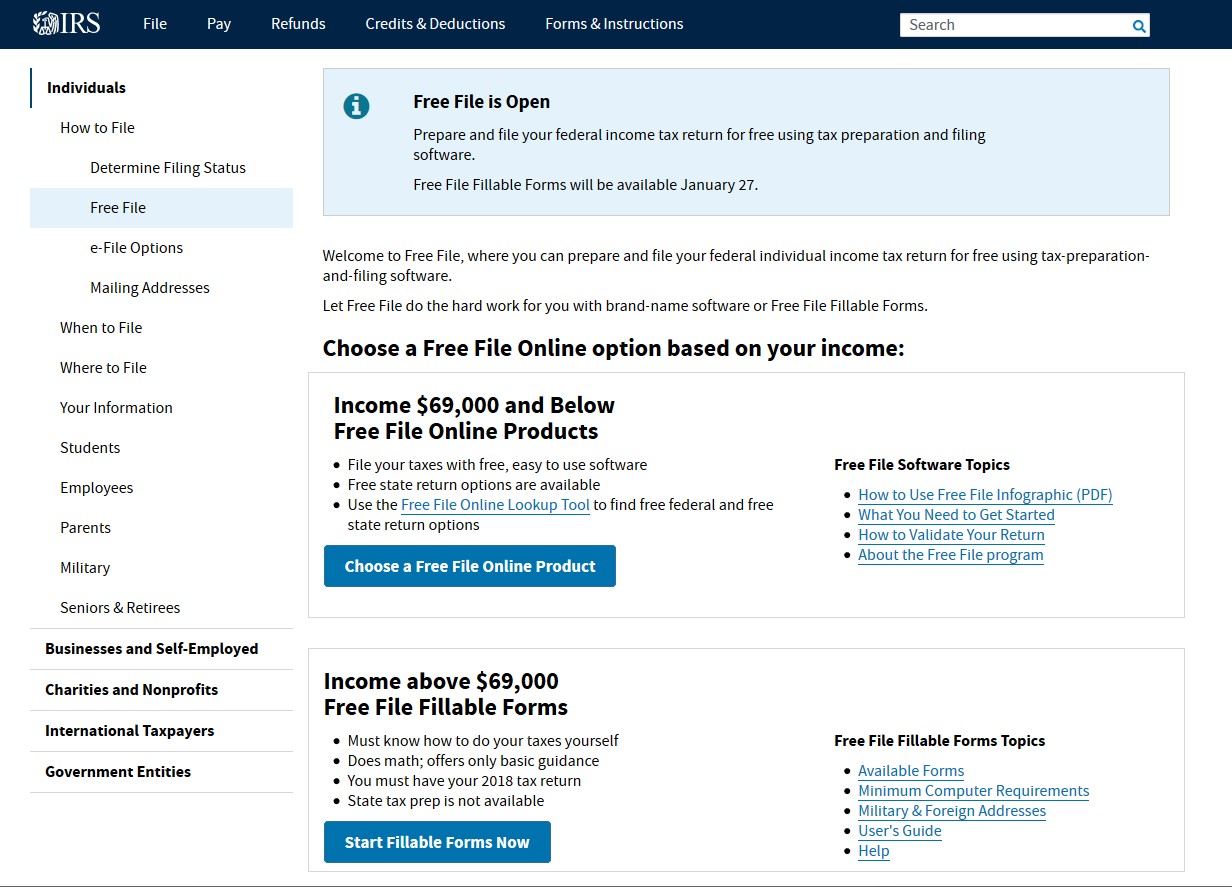Screen dimensions: 1232x887
Task: Open Military & Foreign Addresses link
Action: coord(952,811)
